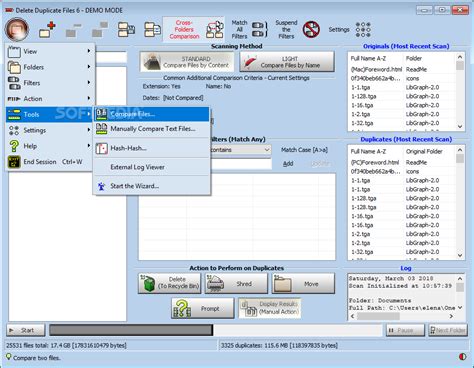Select 1-32.tga in Duplicates list
This screenshot has width=474, height=368.
click(362, 252)
